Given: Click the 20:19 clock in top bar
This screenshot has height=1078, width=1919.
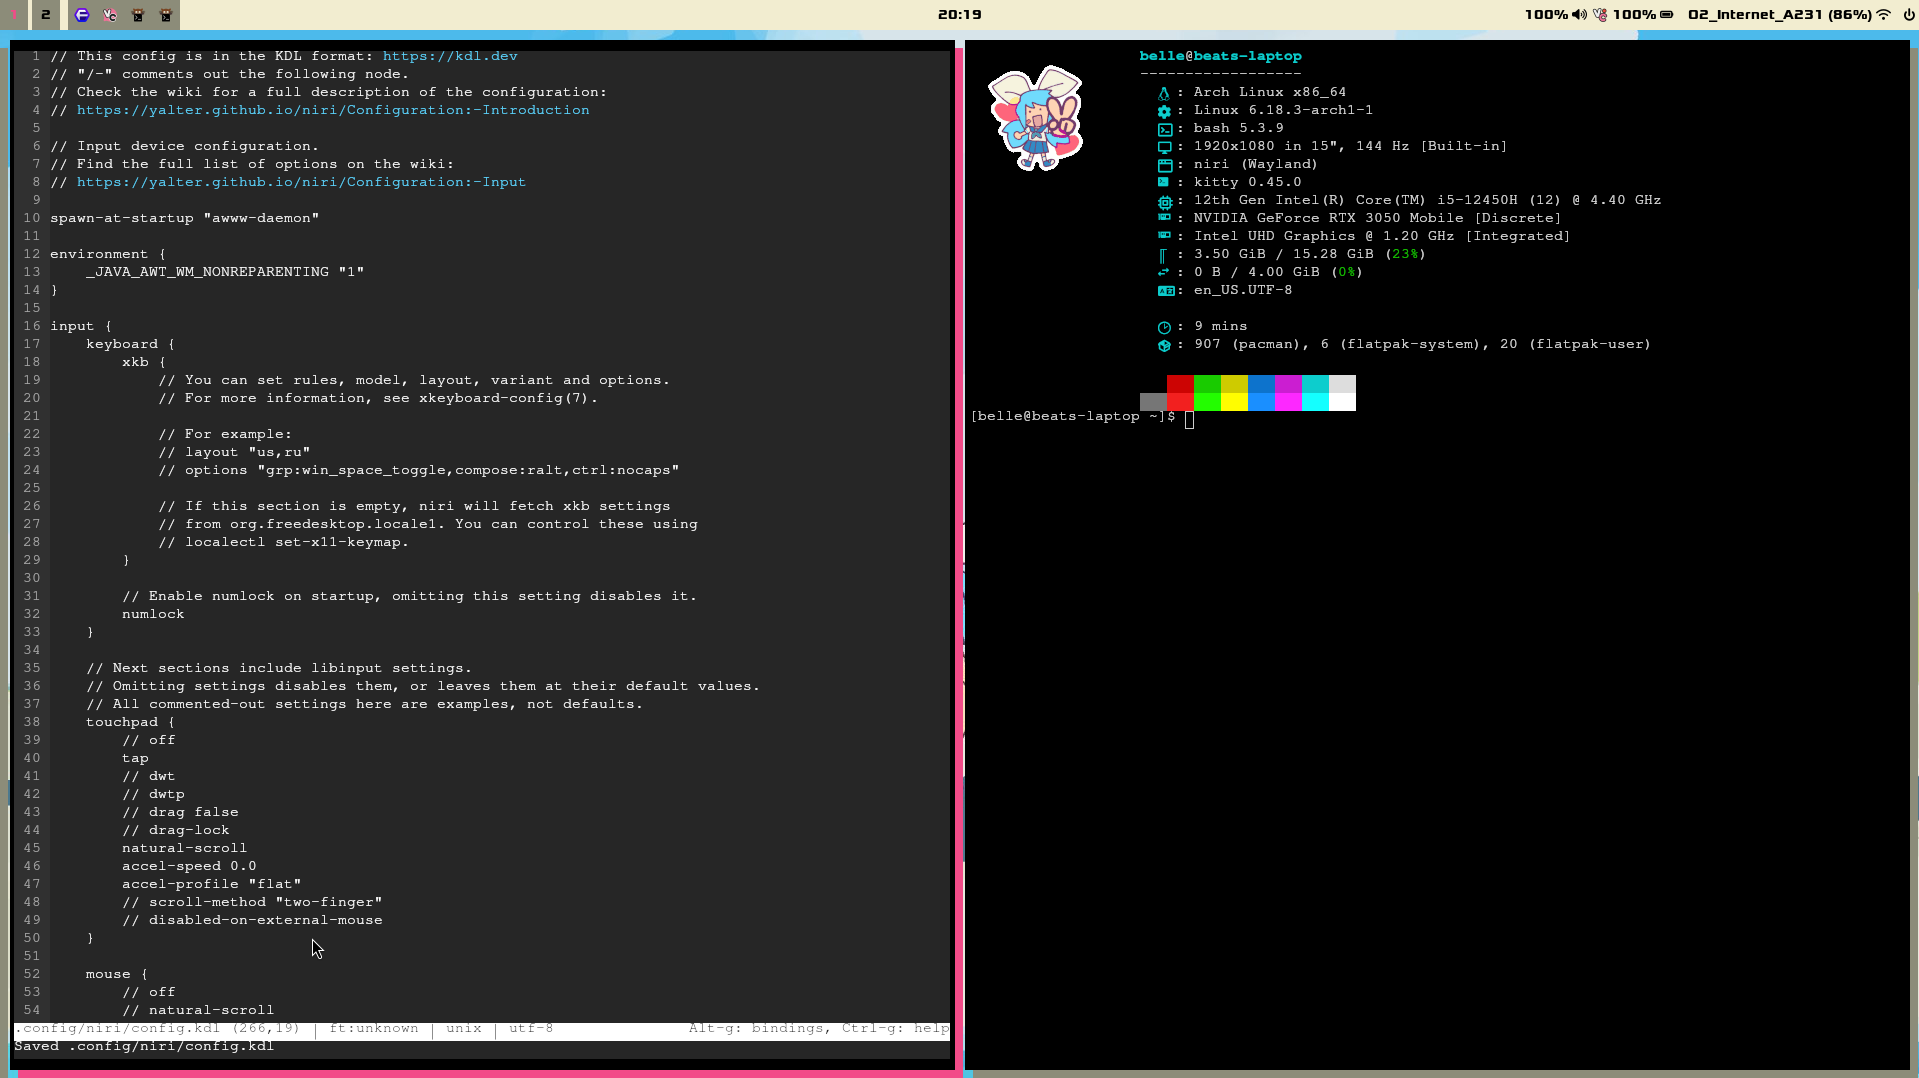Looking at the screenshot, I should (x=959, y=15).
